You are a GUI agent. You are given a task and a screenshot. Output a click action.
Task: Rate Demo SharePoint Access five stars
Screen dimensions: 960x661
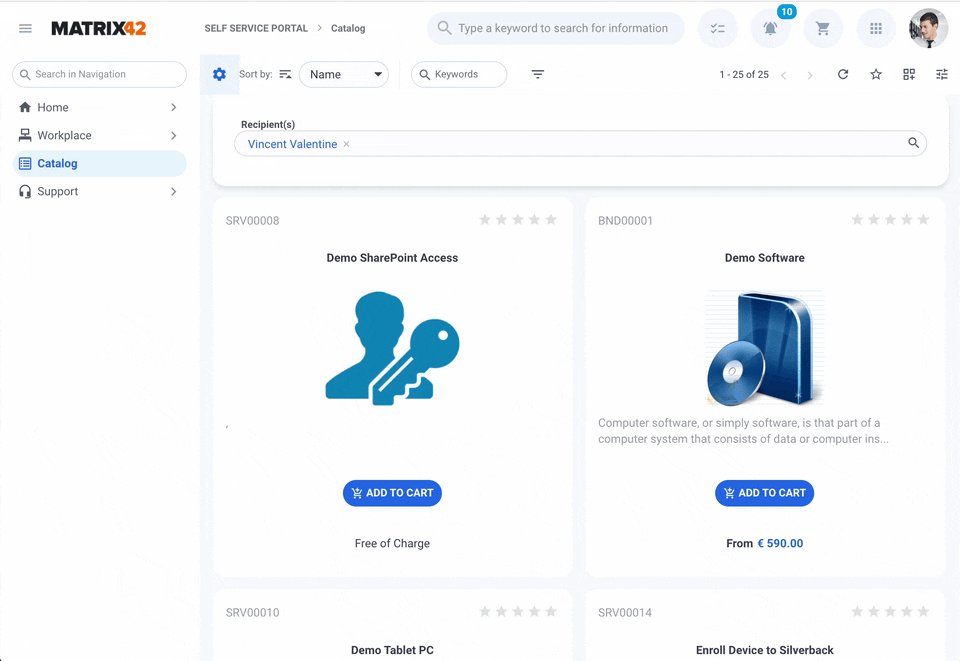coord(551,220)
